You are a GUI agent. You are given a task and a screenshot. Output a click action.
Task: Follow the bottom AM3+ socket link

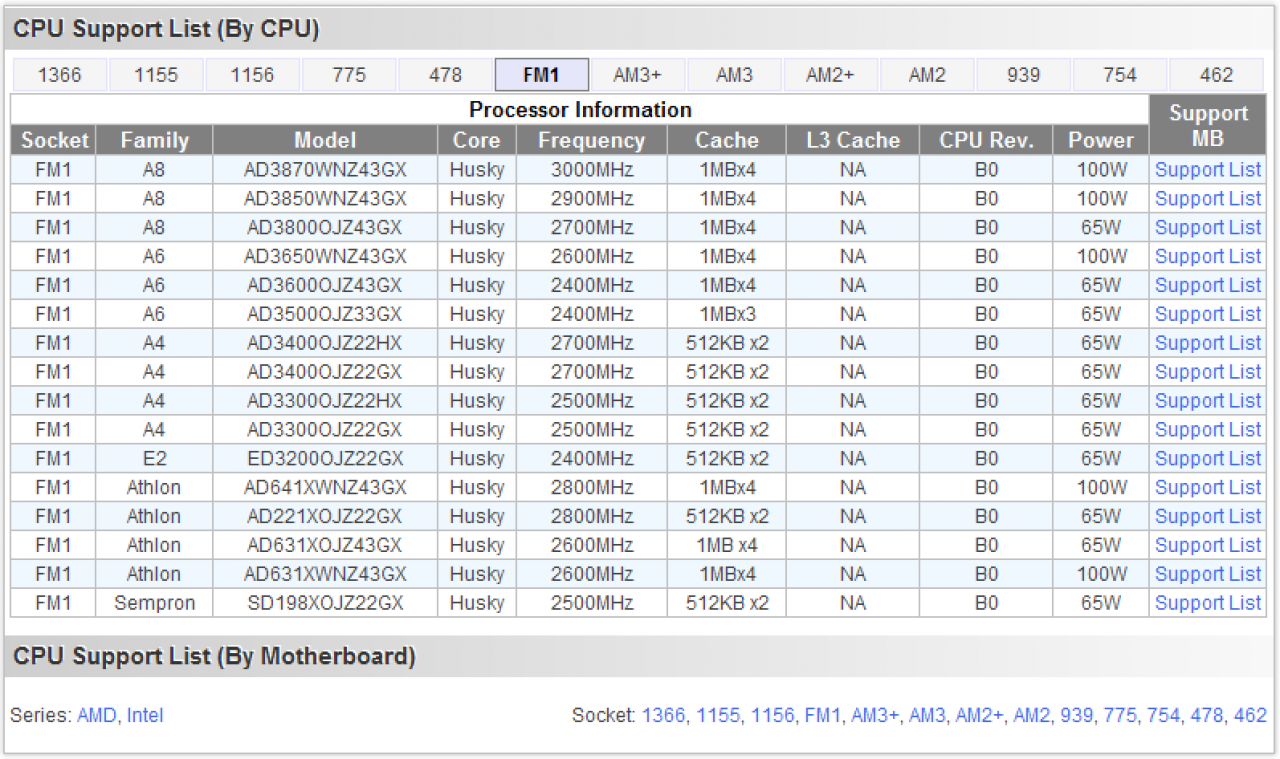(x=874, y=716)
